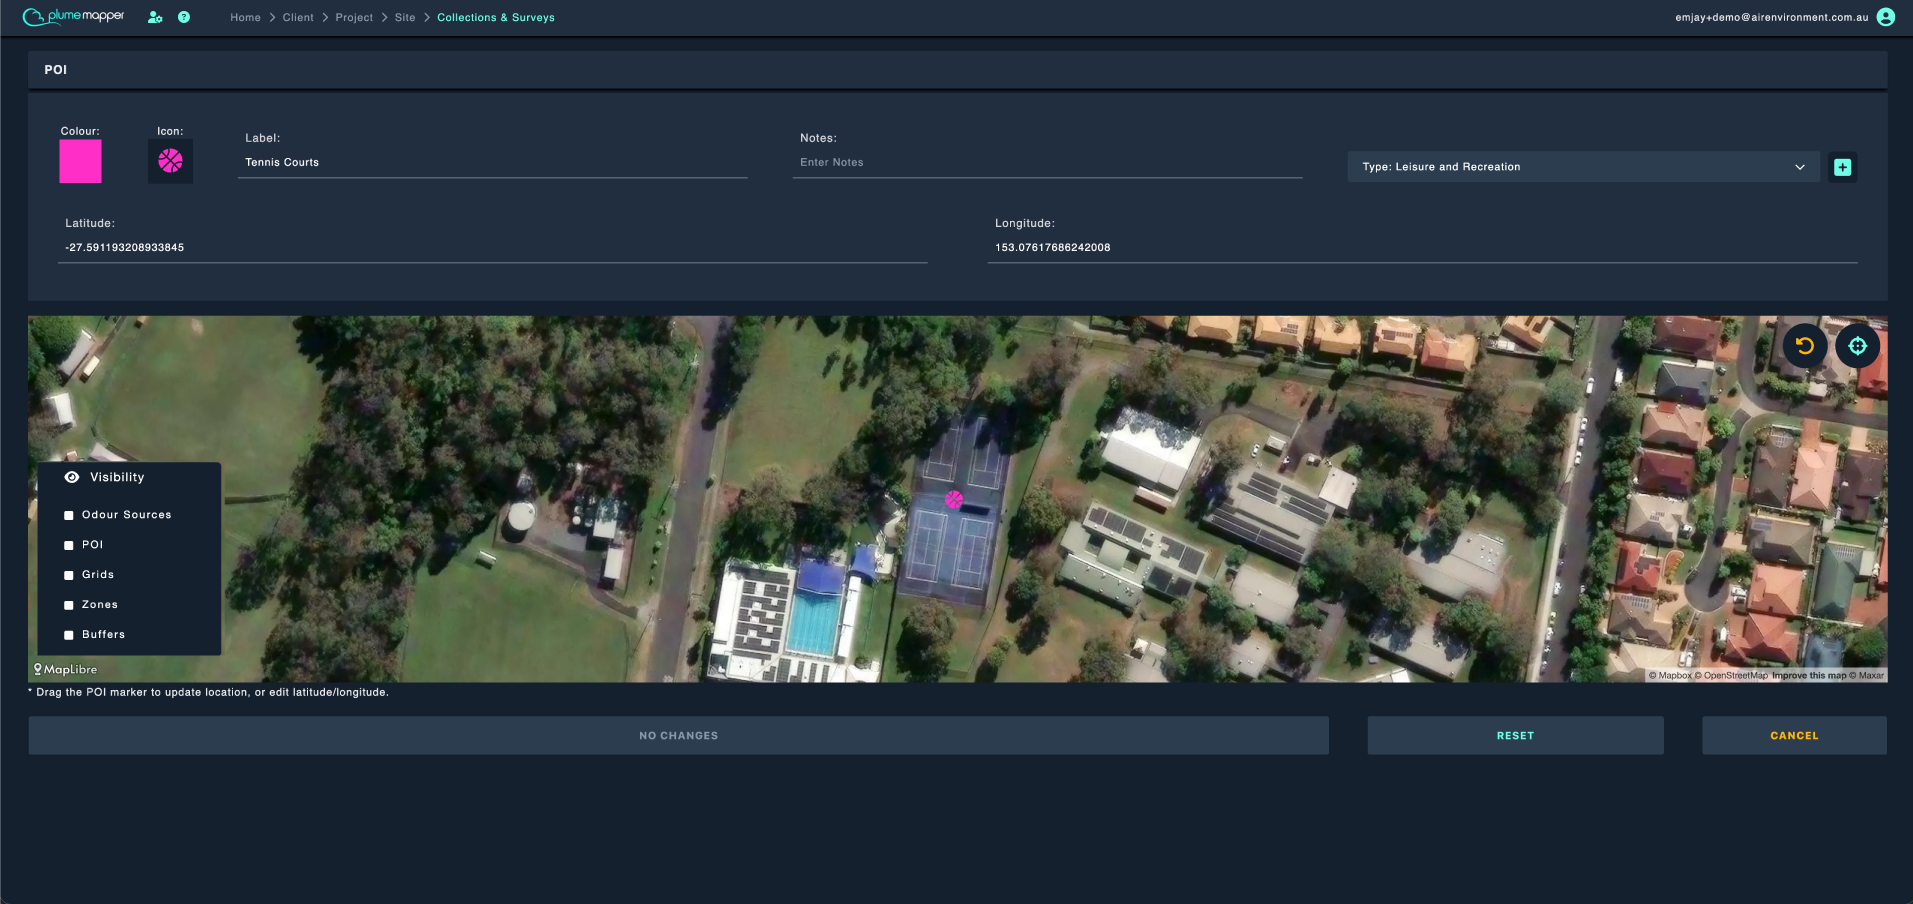The width and height of the screenshot is (1913, 904).
Task: Add a new POI type with plus icon
Action: tap(1842, 167)
